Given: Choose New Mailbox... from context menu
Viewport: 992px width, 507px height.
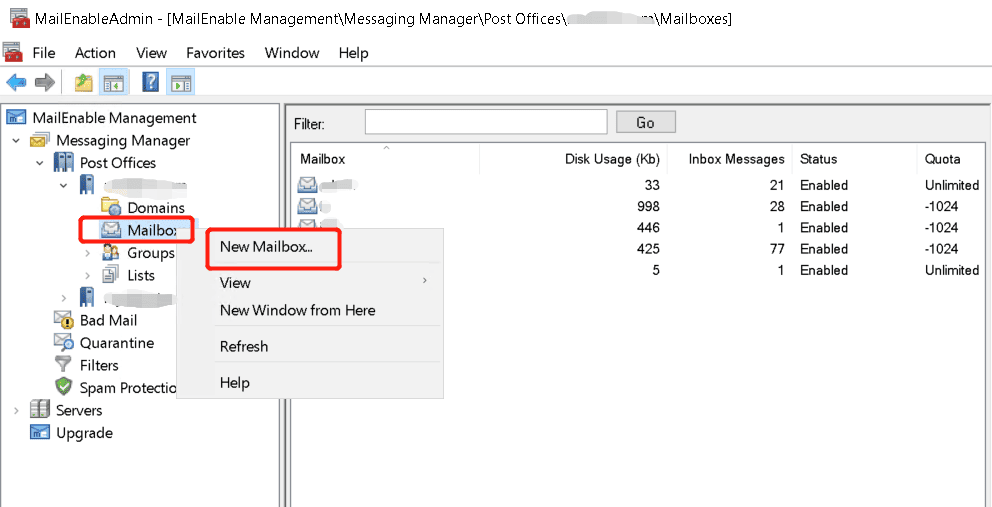Looking at the screenshot, I should point(266,247).
